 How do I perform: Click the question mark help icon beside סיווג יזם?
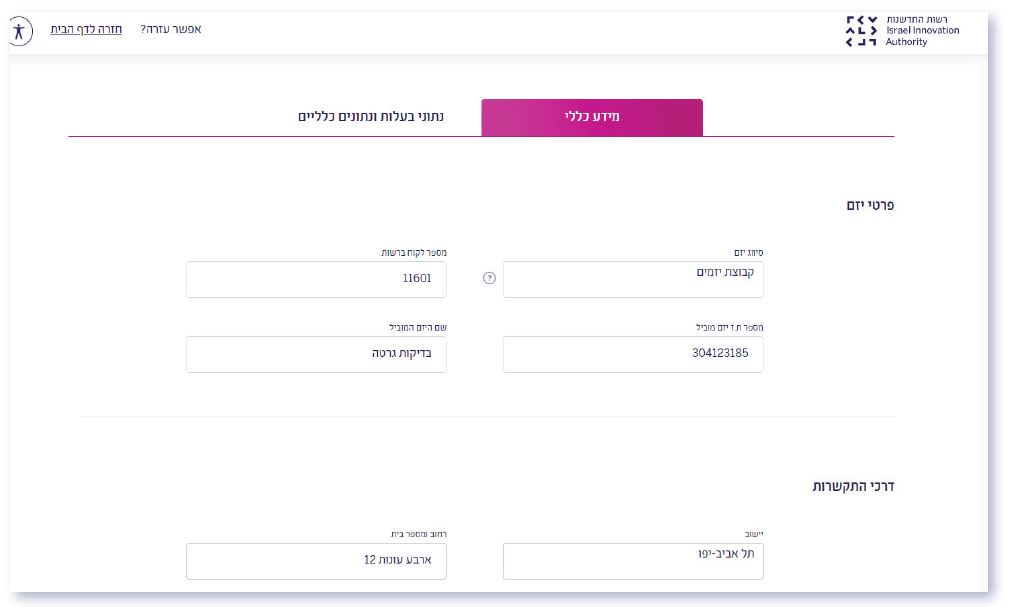[x=489, y=279]
